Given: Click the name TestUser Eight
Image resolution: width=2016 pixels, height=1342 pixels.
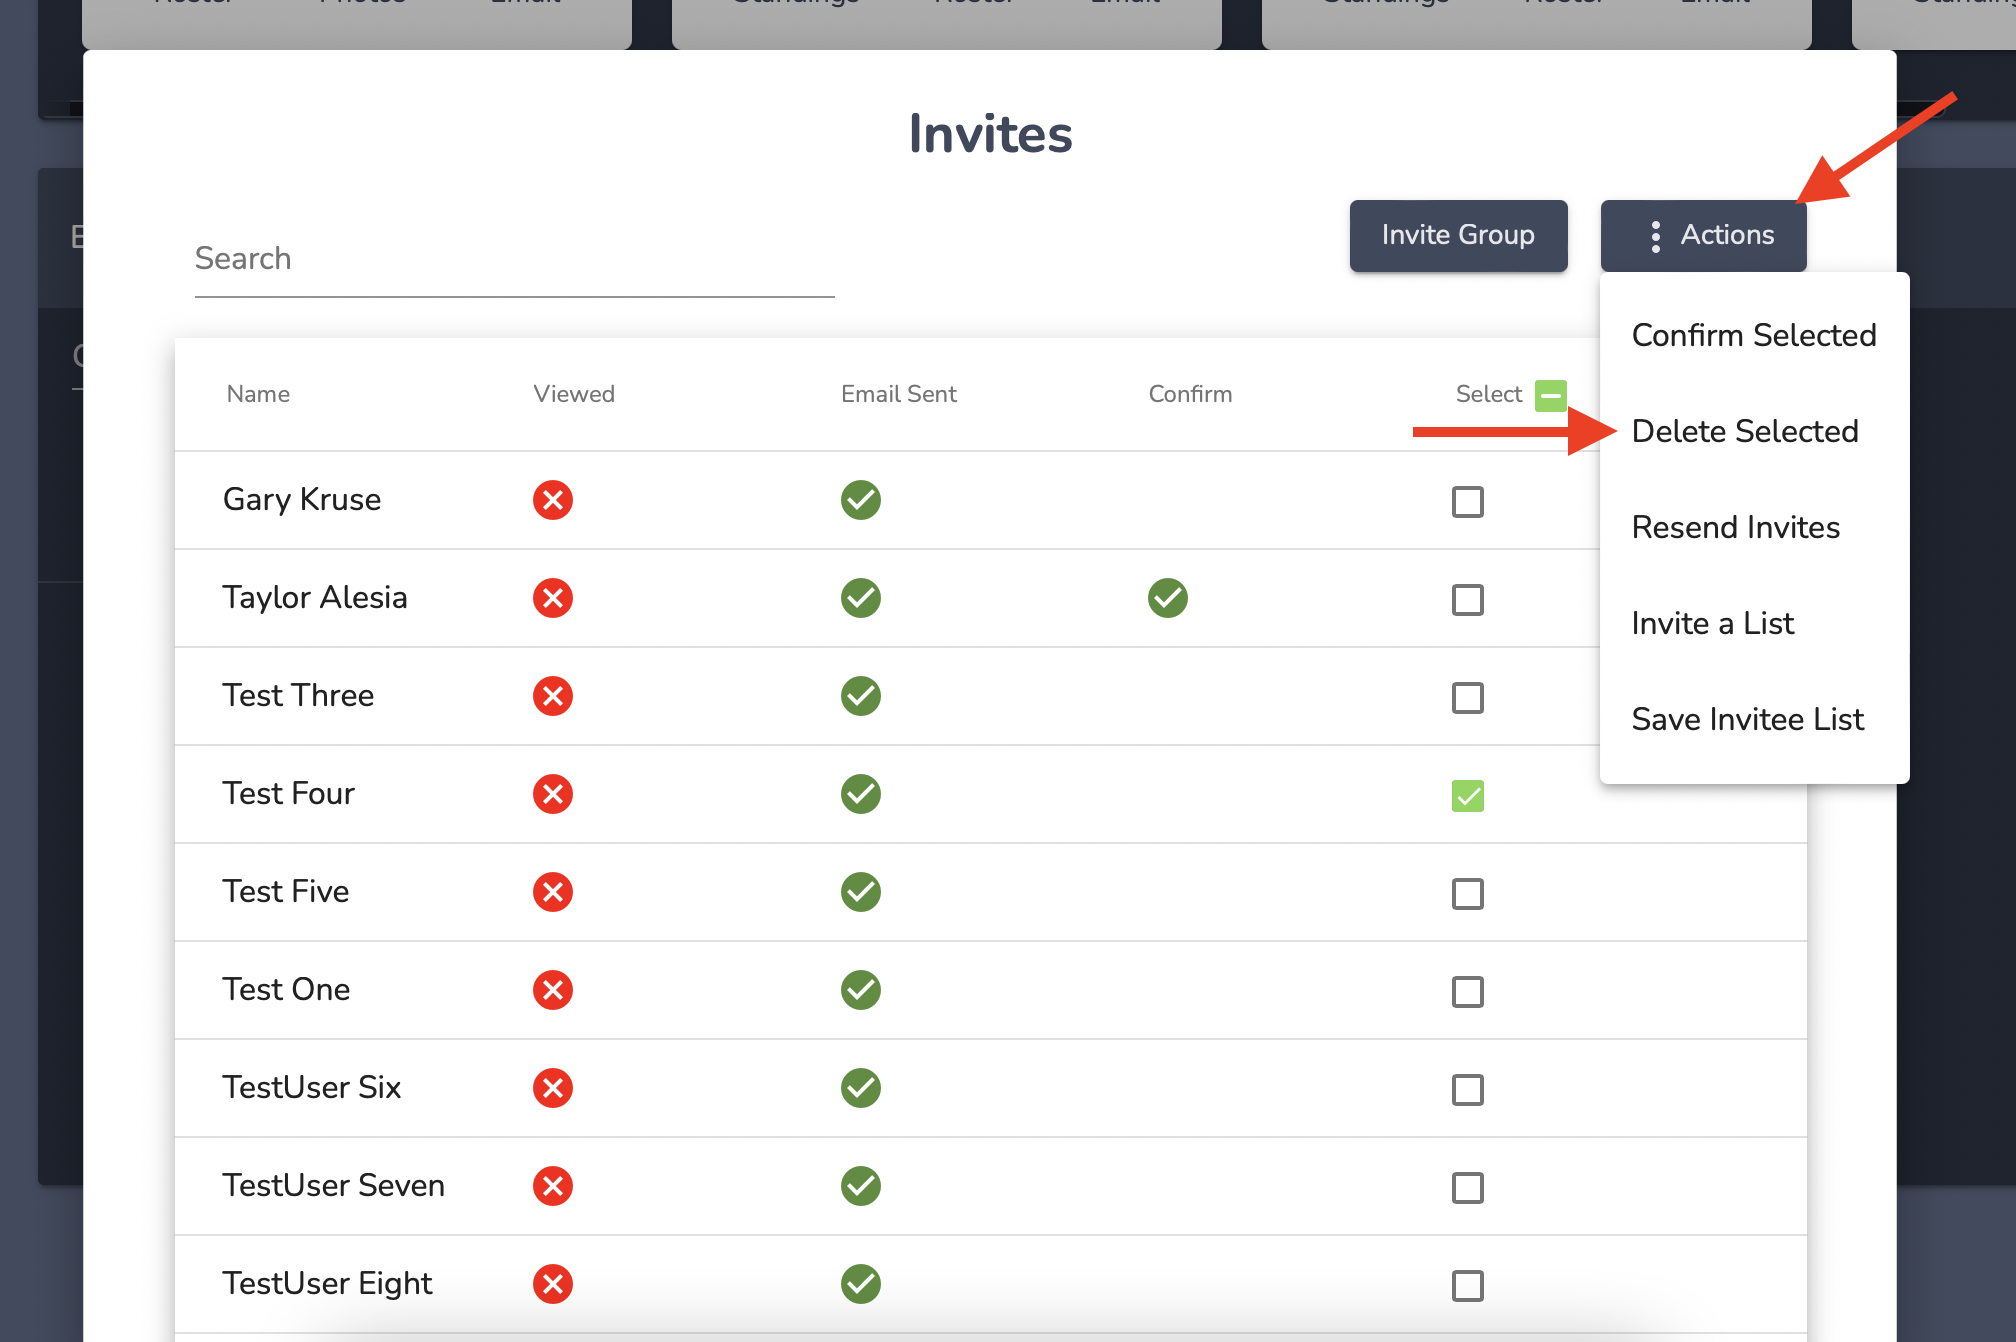Looking at the screenshot, I should [328, 1283].
